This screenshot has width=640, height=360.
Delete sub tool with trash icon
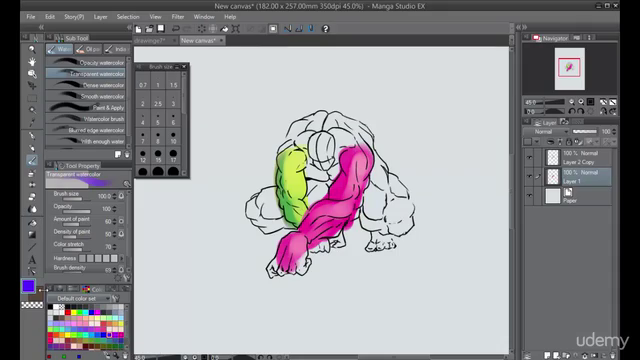[127, 154]
